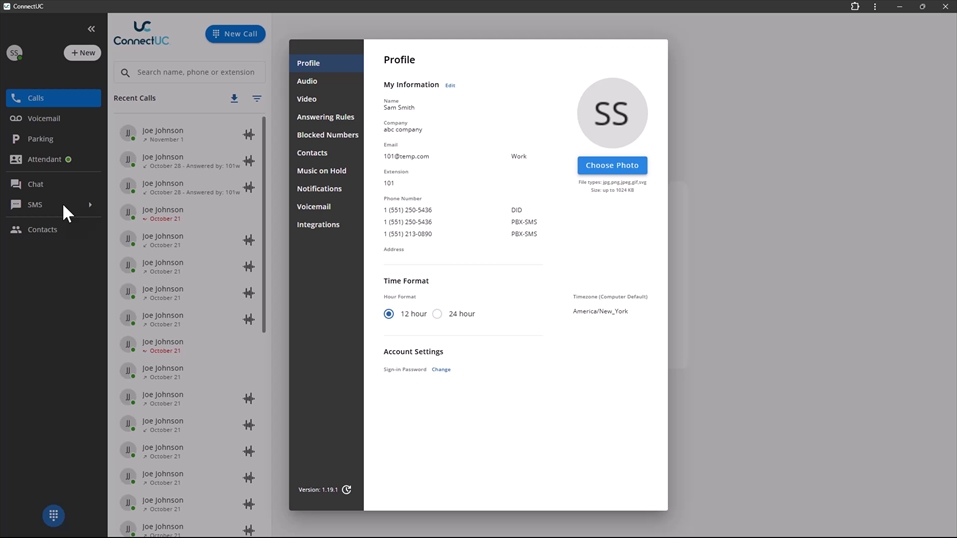This screenshot has height=538, width=957.
Task: Open the + New dropdown button
Action: point(83,53)
